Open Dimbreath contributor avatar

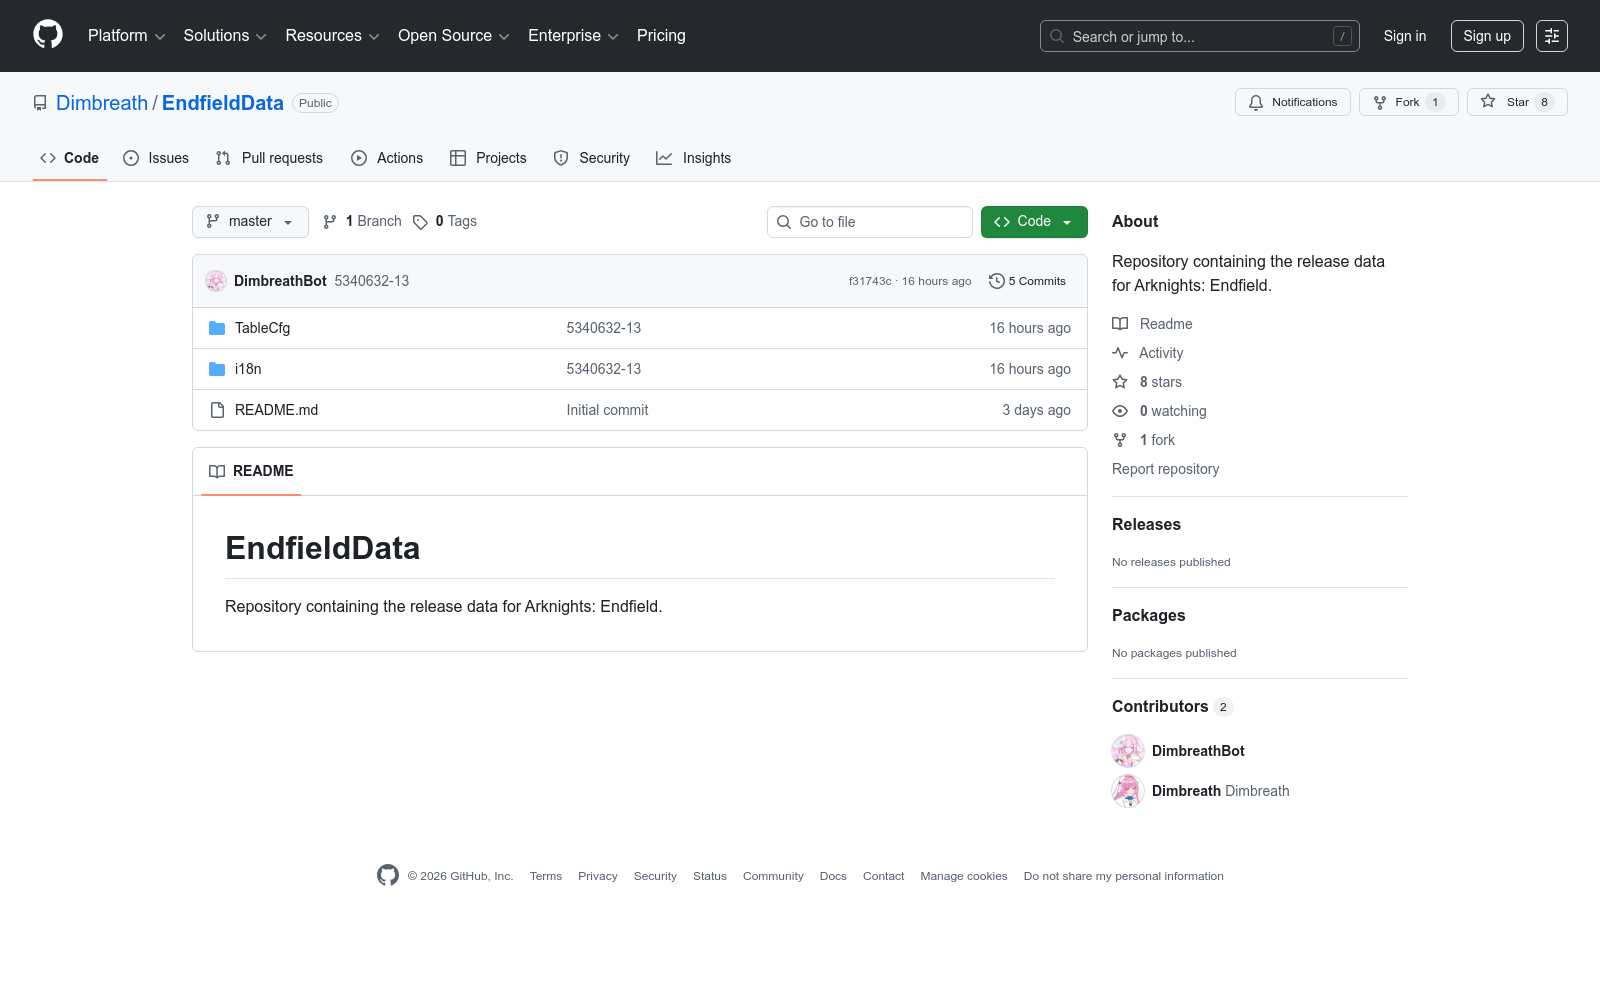pyautogui.click(x=1128, y=791)
